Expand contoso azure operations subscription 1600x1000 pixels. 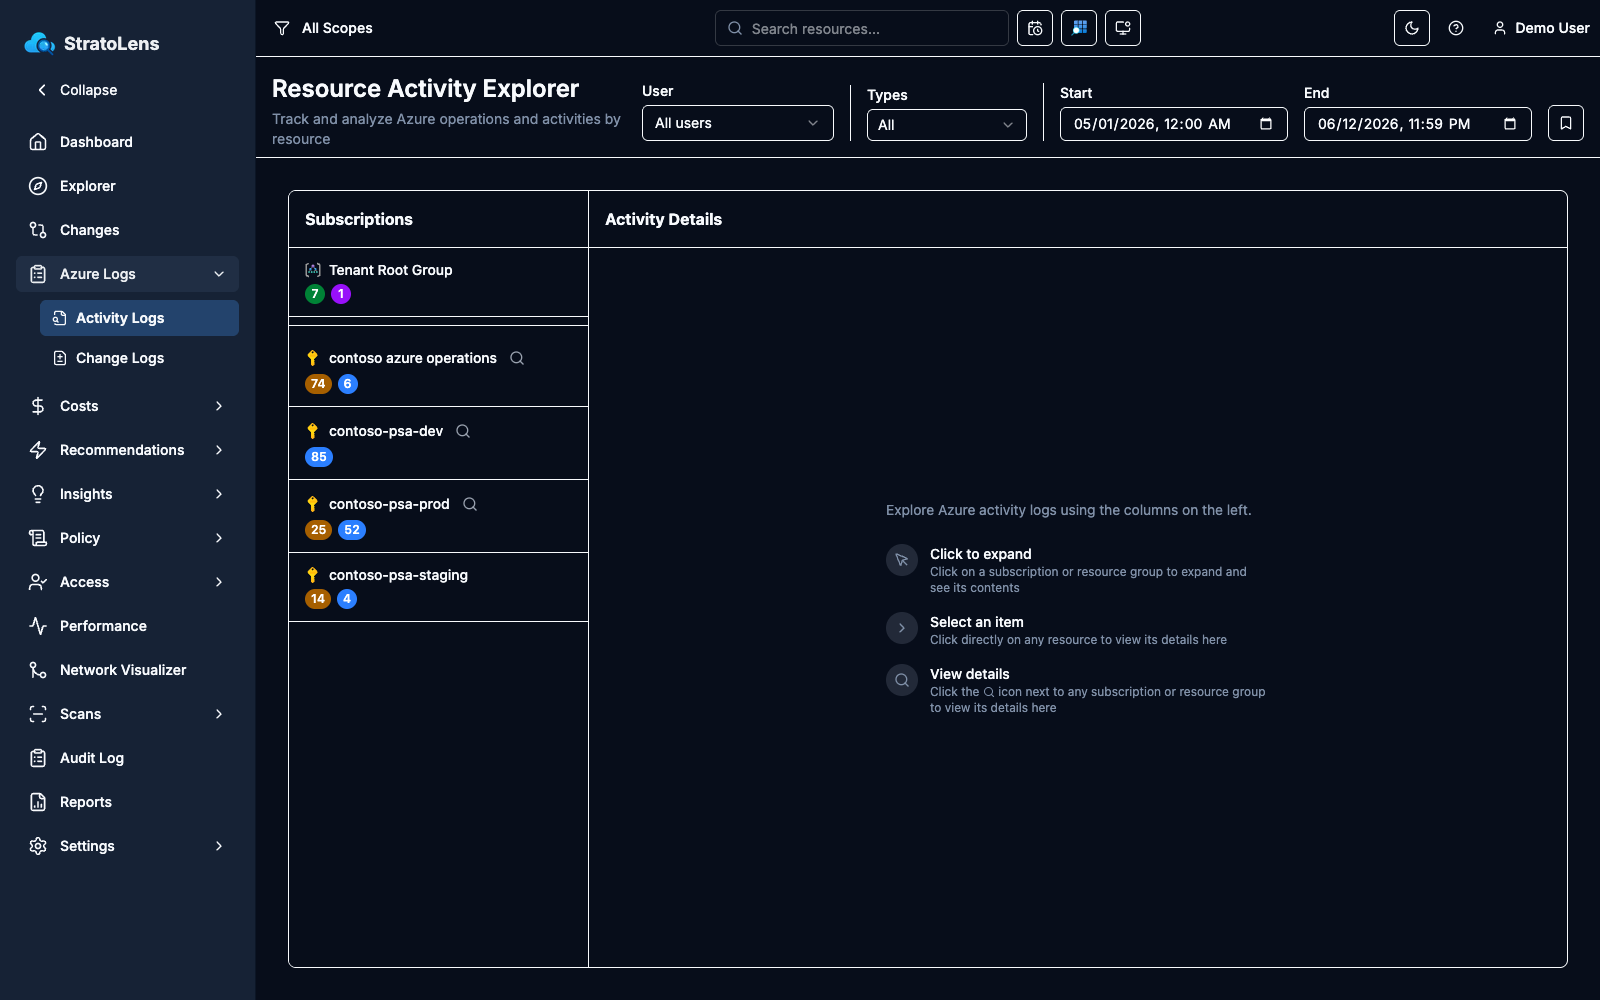click(438, 370)
